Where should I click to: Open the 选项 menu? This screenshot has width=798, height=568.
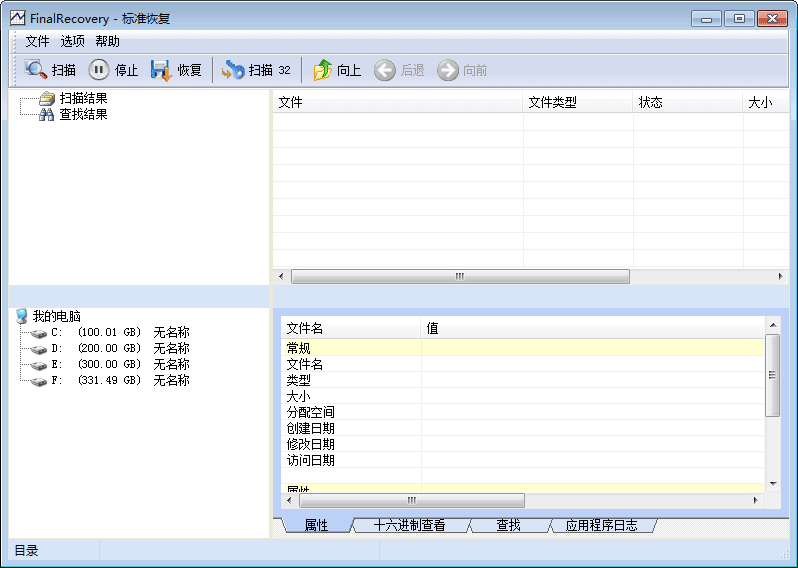coord(72,41)
